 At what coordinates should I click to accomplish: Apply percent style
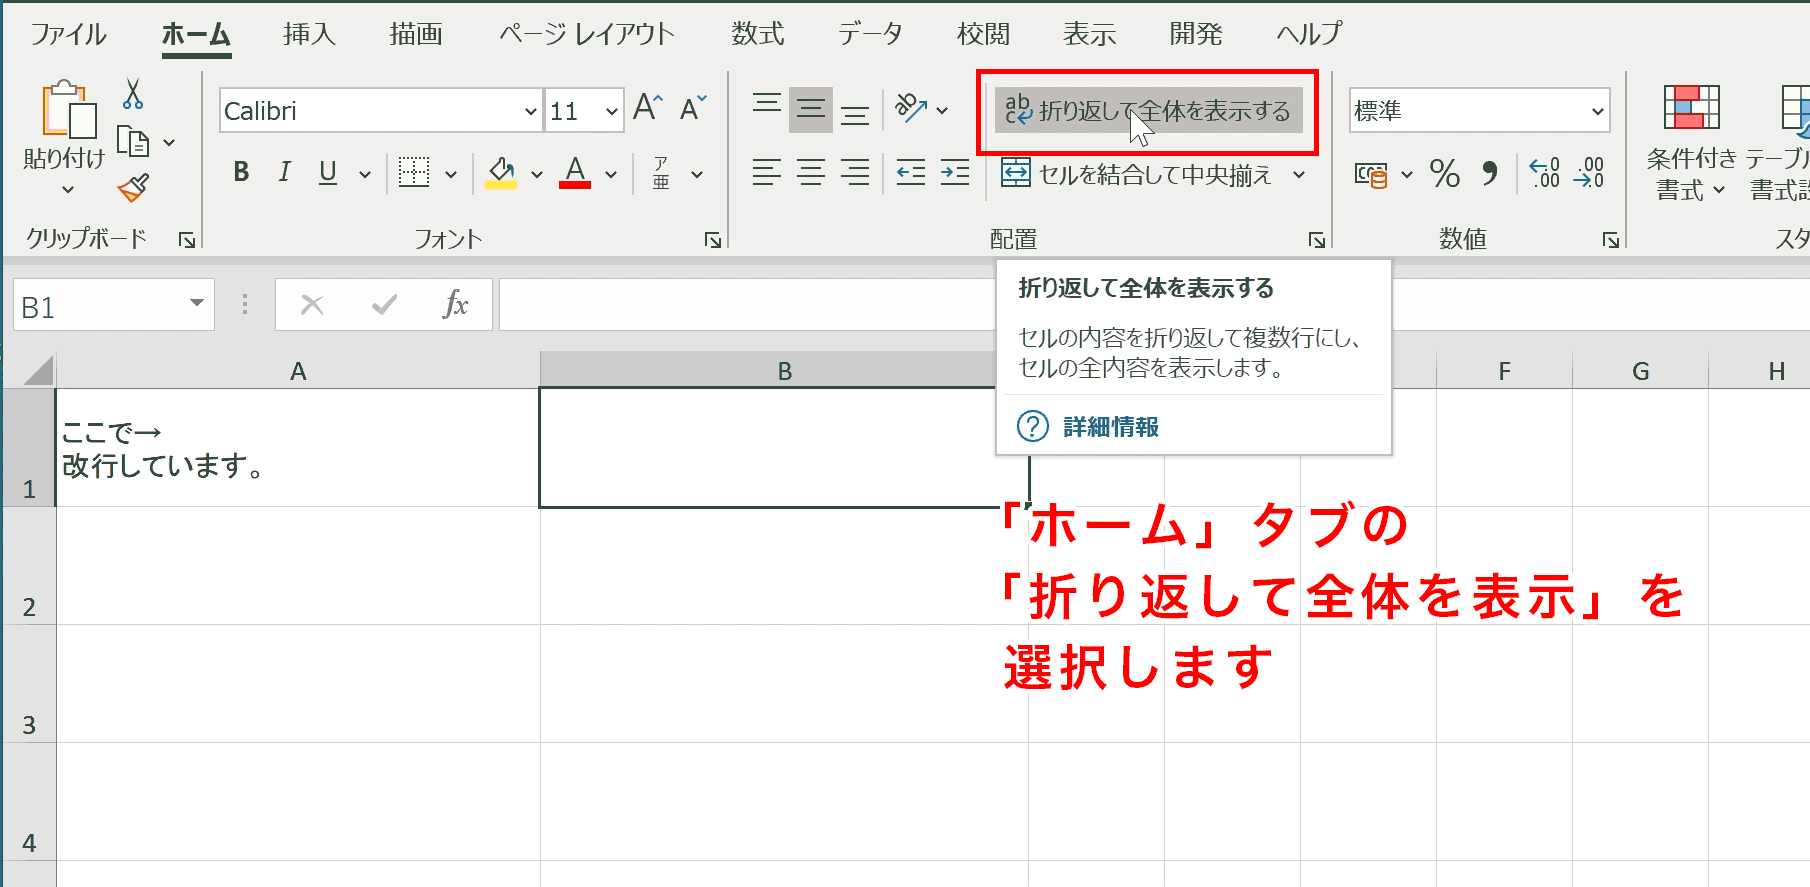pyautogui.click(x=1444, y=174)
